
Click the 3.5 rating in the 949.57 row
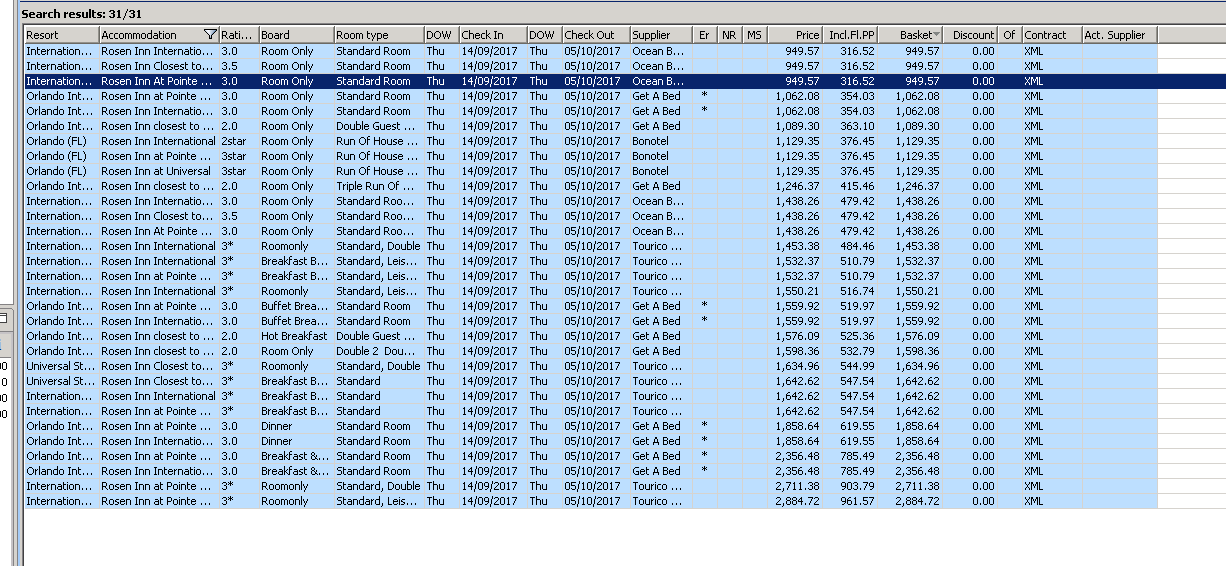tap(230, 66)
